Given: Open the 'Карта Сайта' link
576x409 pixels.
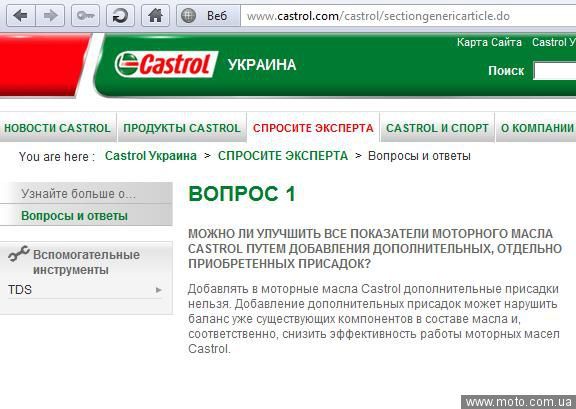Looking at the screenshot, I should pos(489,42).
